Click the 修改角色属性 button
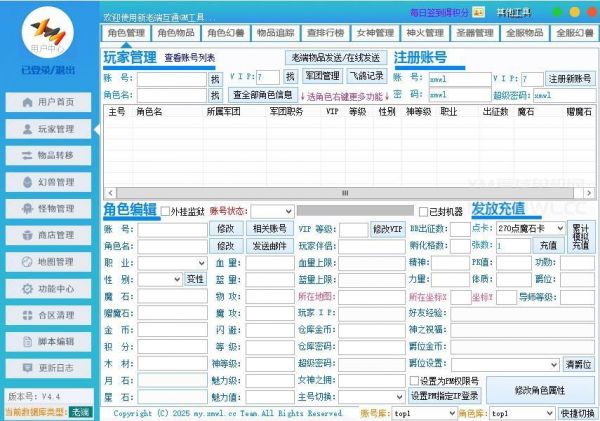The width and height of the screenshot is (600, 421). point(540,390)
